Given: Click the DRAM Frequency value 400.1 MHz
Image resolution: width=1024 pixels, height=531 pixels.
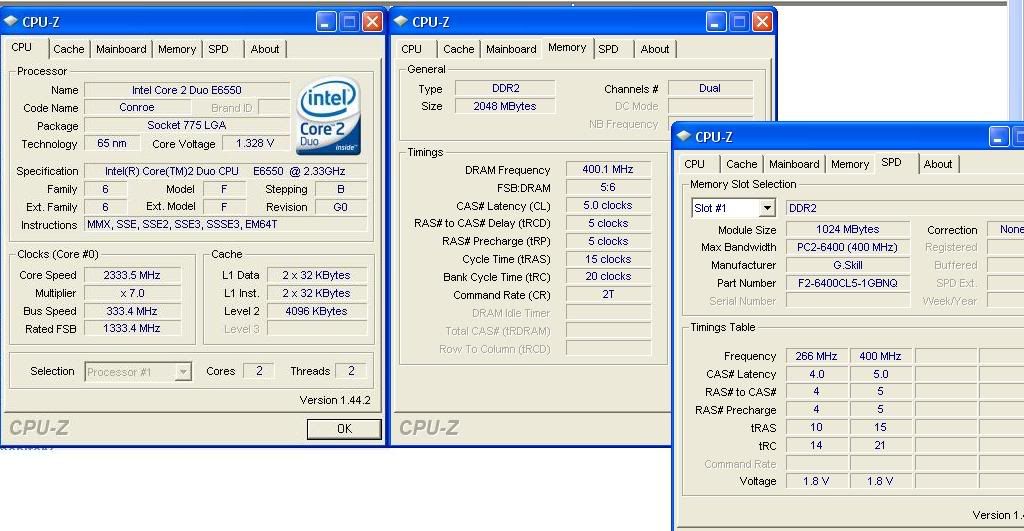Looking at the screenshot, I should click(x=608, y=170).
